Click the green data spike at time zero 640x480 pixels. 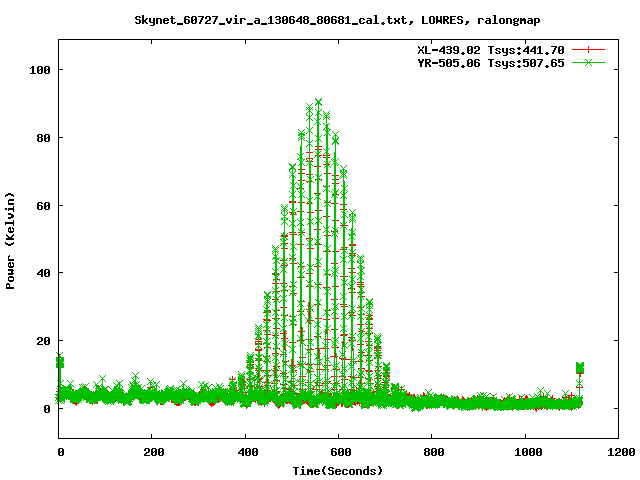click(x=60, y=362)
